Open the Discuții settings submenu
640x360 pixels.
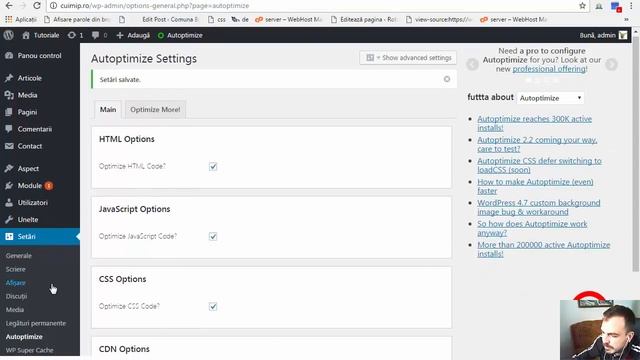click(x=16, y=296)
